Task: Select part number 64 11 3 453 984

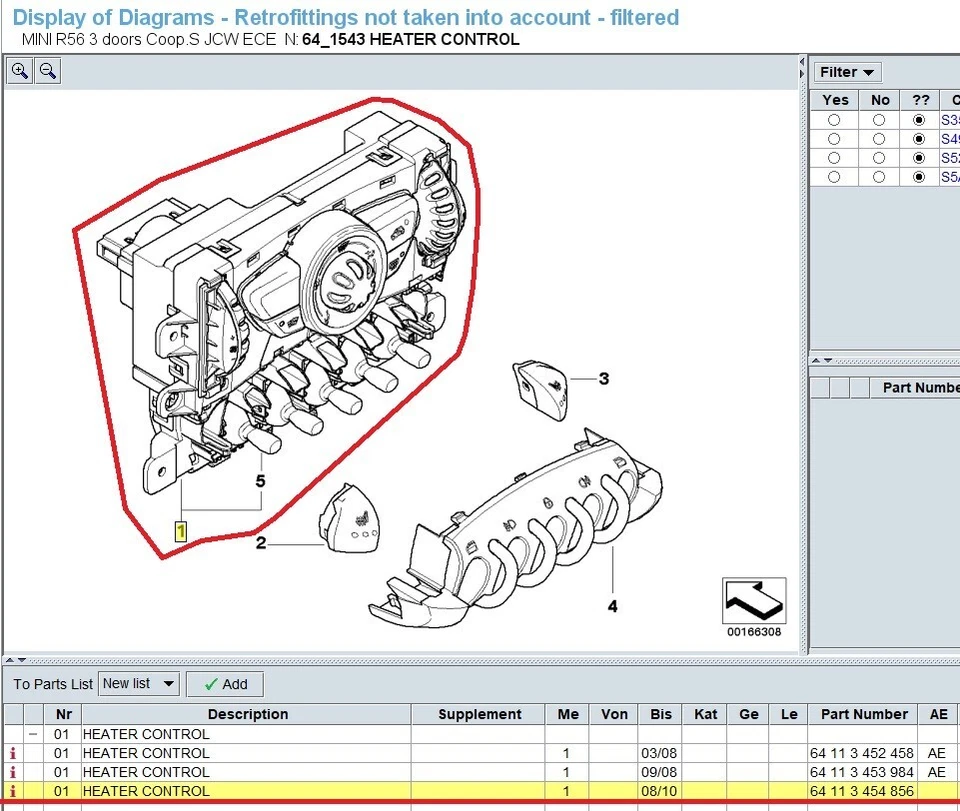Action: (861, 772)
